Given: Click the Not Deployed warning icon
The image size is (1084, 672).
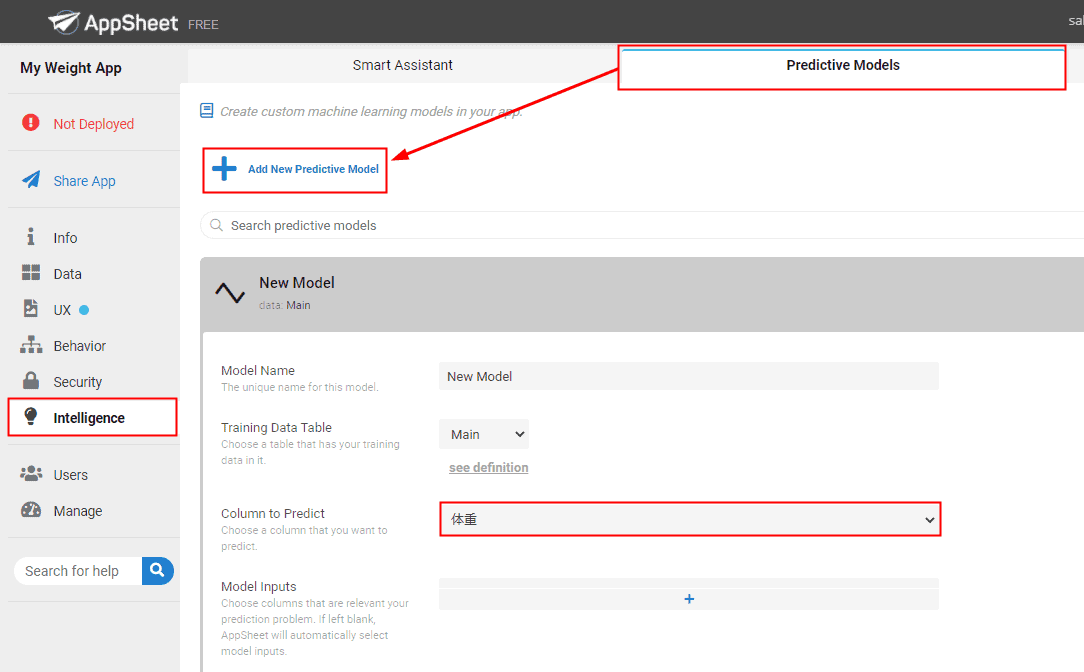Looking at the screenshot, I should [30, 122].
